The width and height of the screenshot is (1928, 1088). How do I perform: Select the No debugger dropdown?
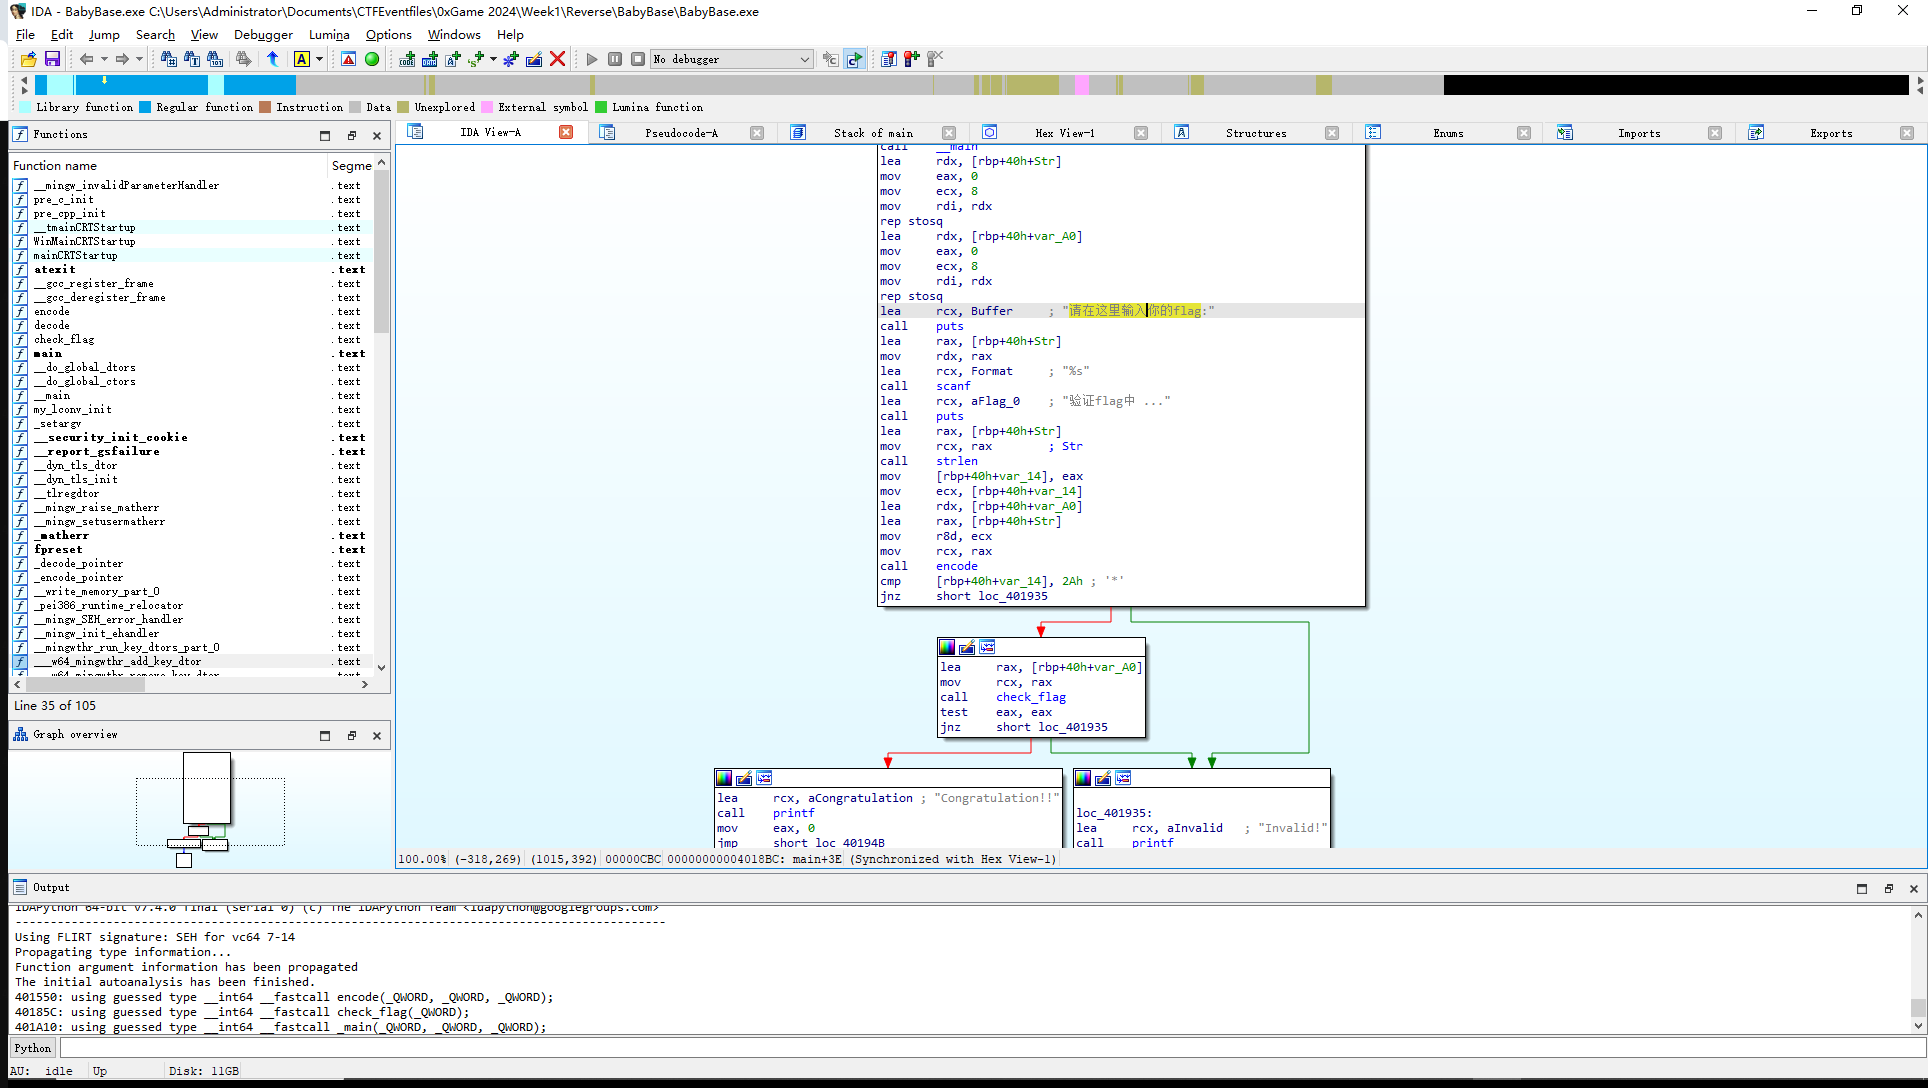point(727,58)
